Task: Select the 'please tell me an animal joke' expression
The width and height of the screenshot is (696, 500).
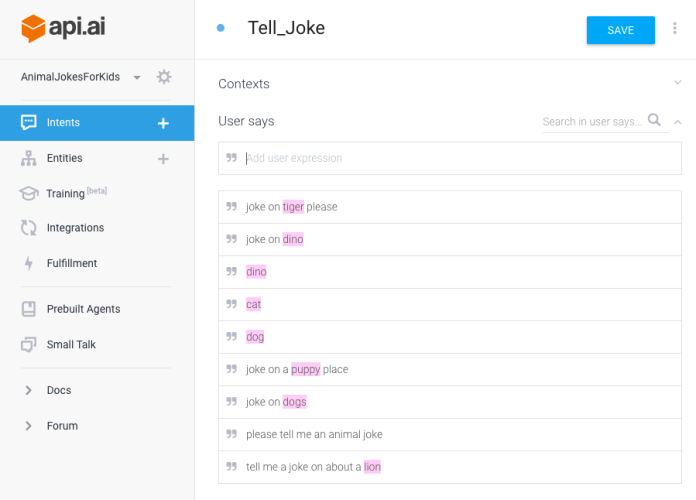Action: [314, 434]
